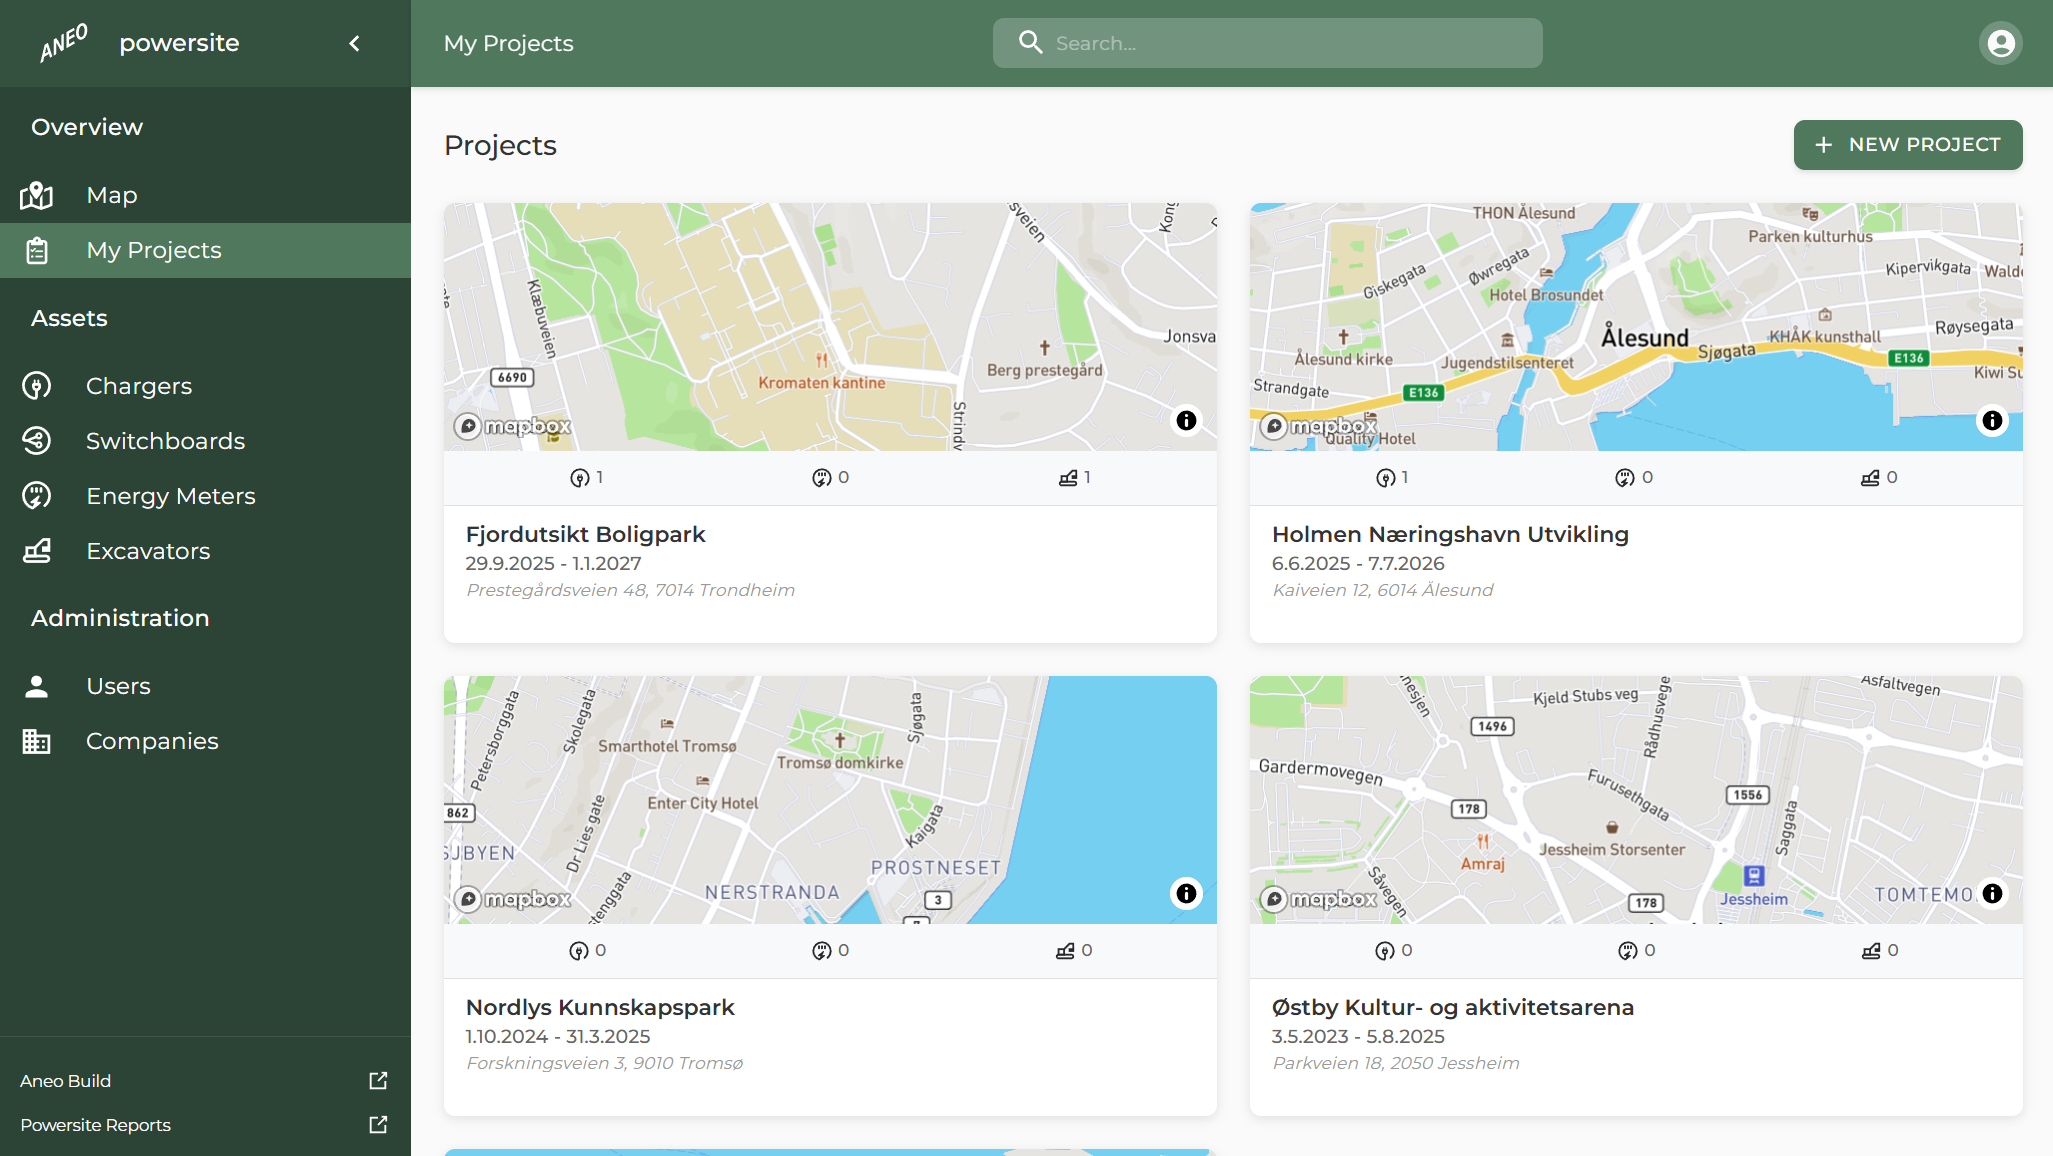Screen dimensions: 2053x1156
Task: Open the user account avatar icon
Action: point(2000,43)
